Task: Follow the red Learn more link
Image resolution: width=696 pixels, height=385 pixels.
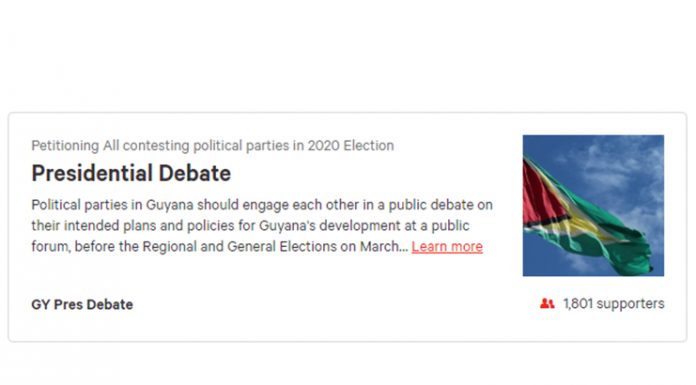Action: [447, 246]
